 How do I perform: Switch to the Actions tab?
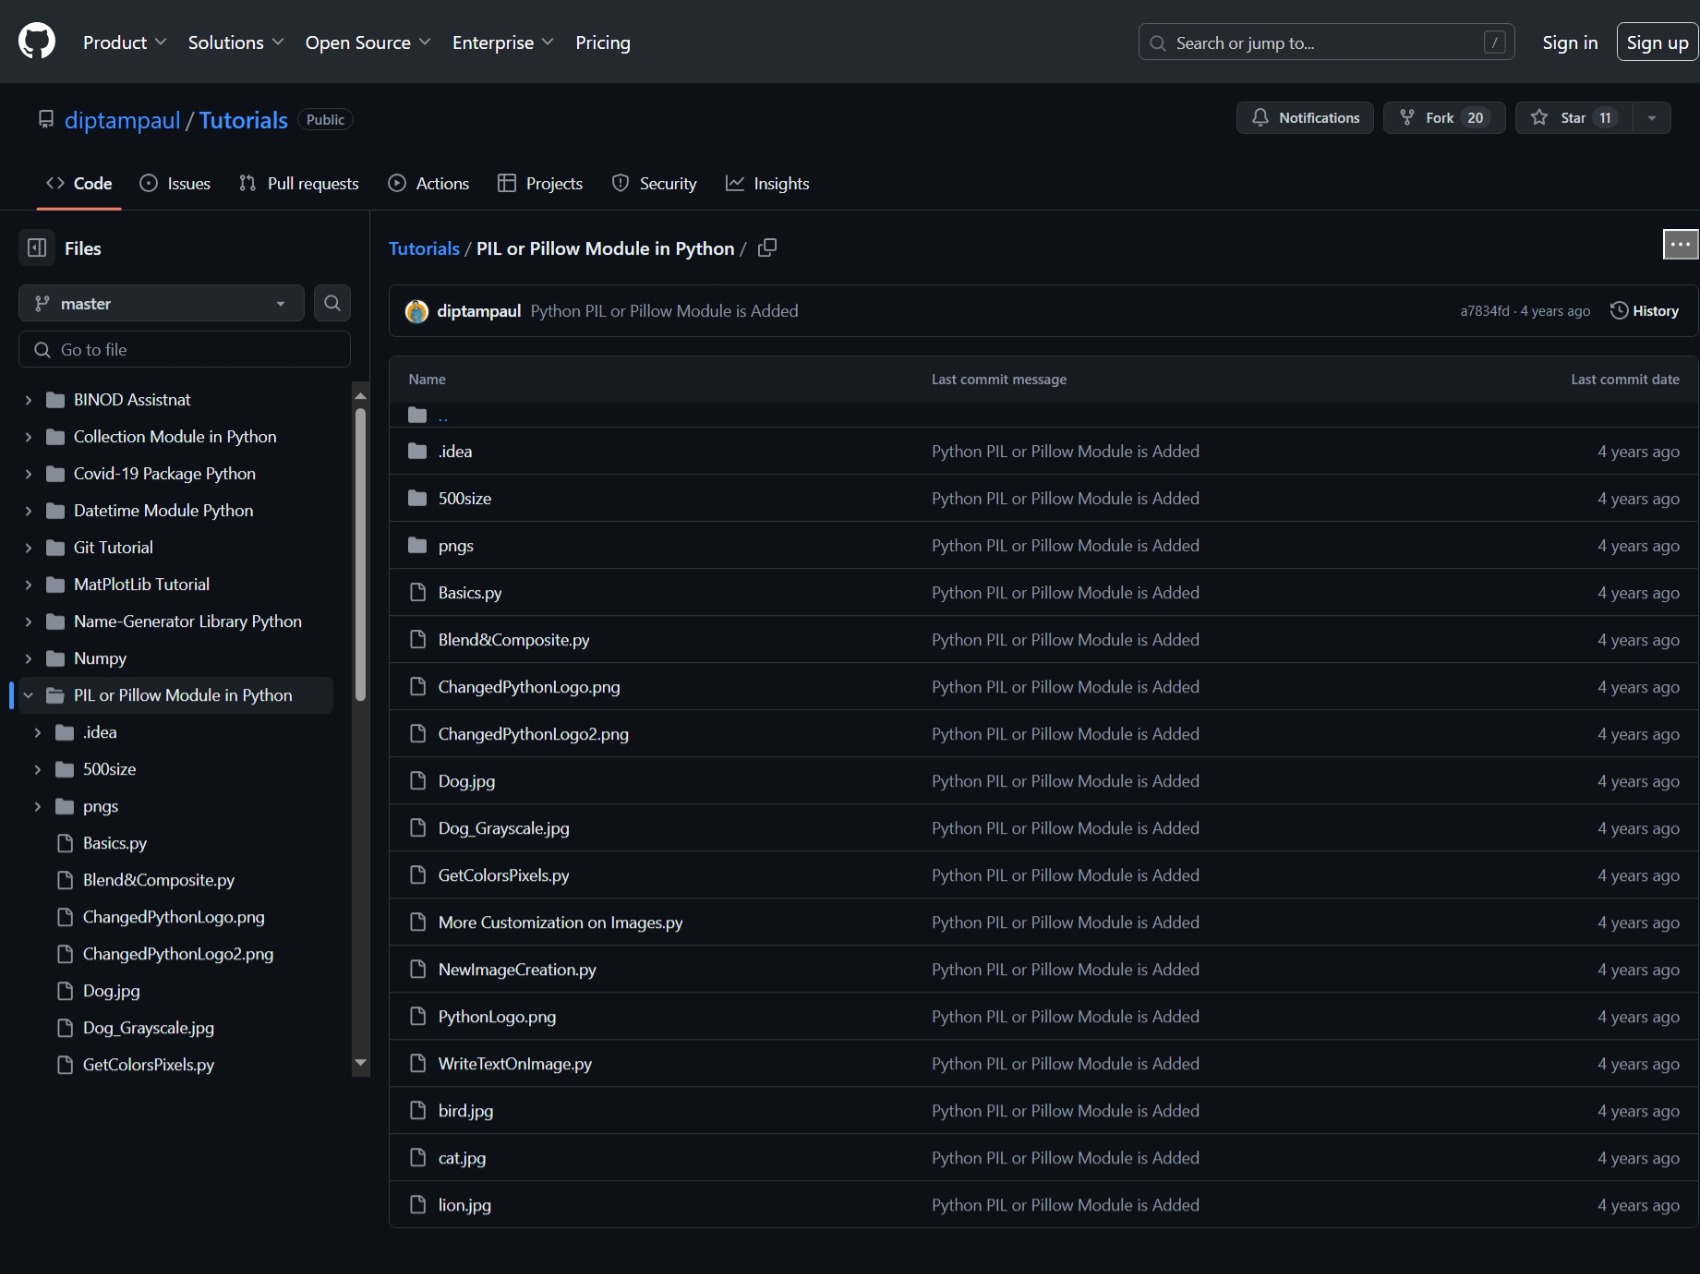coord(429,183)
